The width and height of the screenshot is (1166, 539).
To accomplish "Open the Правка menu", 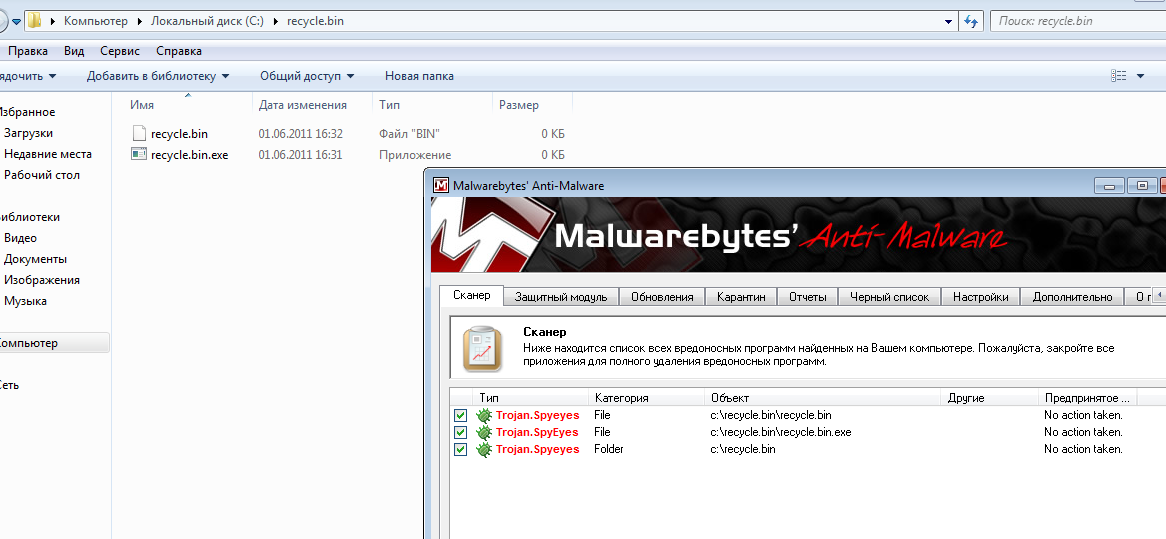I will [x=28, y=51].
